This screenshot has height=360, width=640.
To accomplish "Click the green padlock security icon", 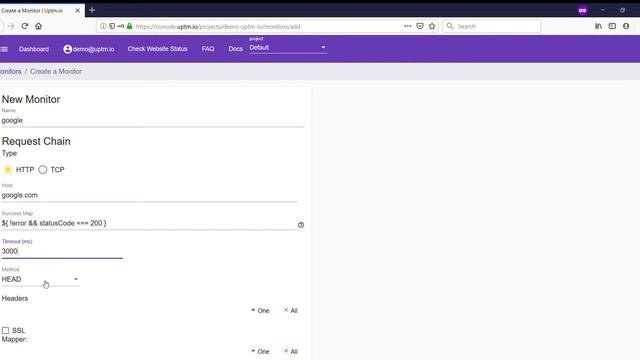I will pos(129,26).
